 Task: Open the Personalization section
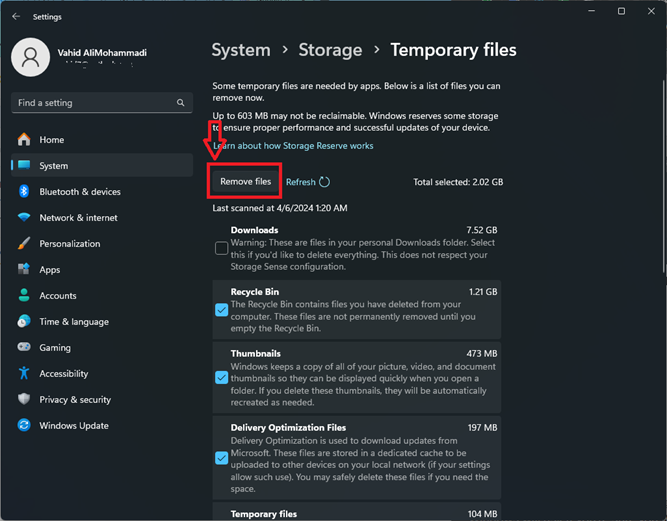pyautogui.click(x=102, y=243)
